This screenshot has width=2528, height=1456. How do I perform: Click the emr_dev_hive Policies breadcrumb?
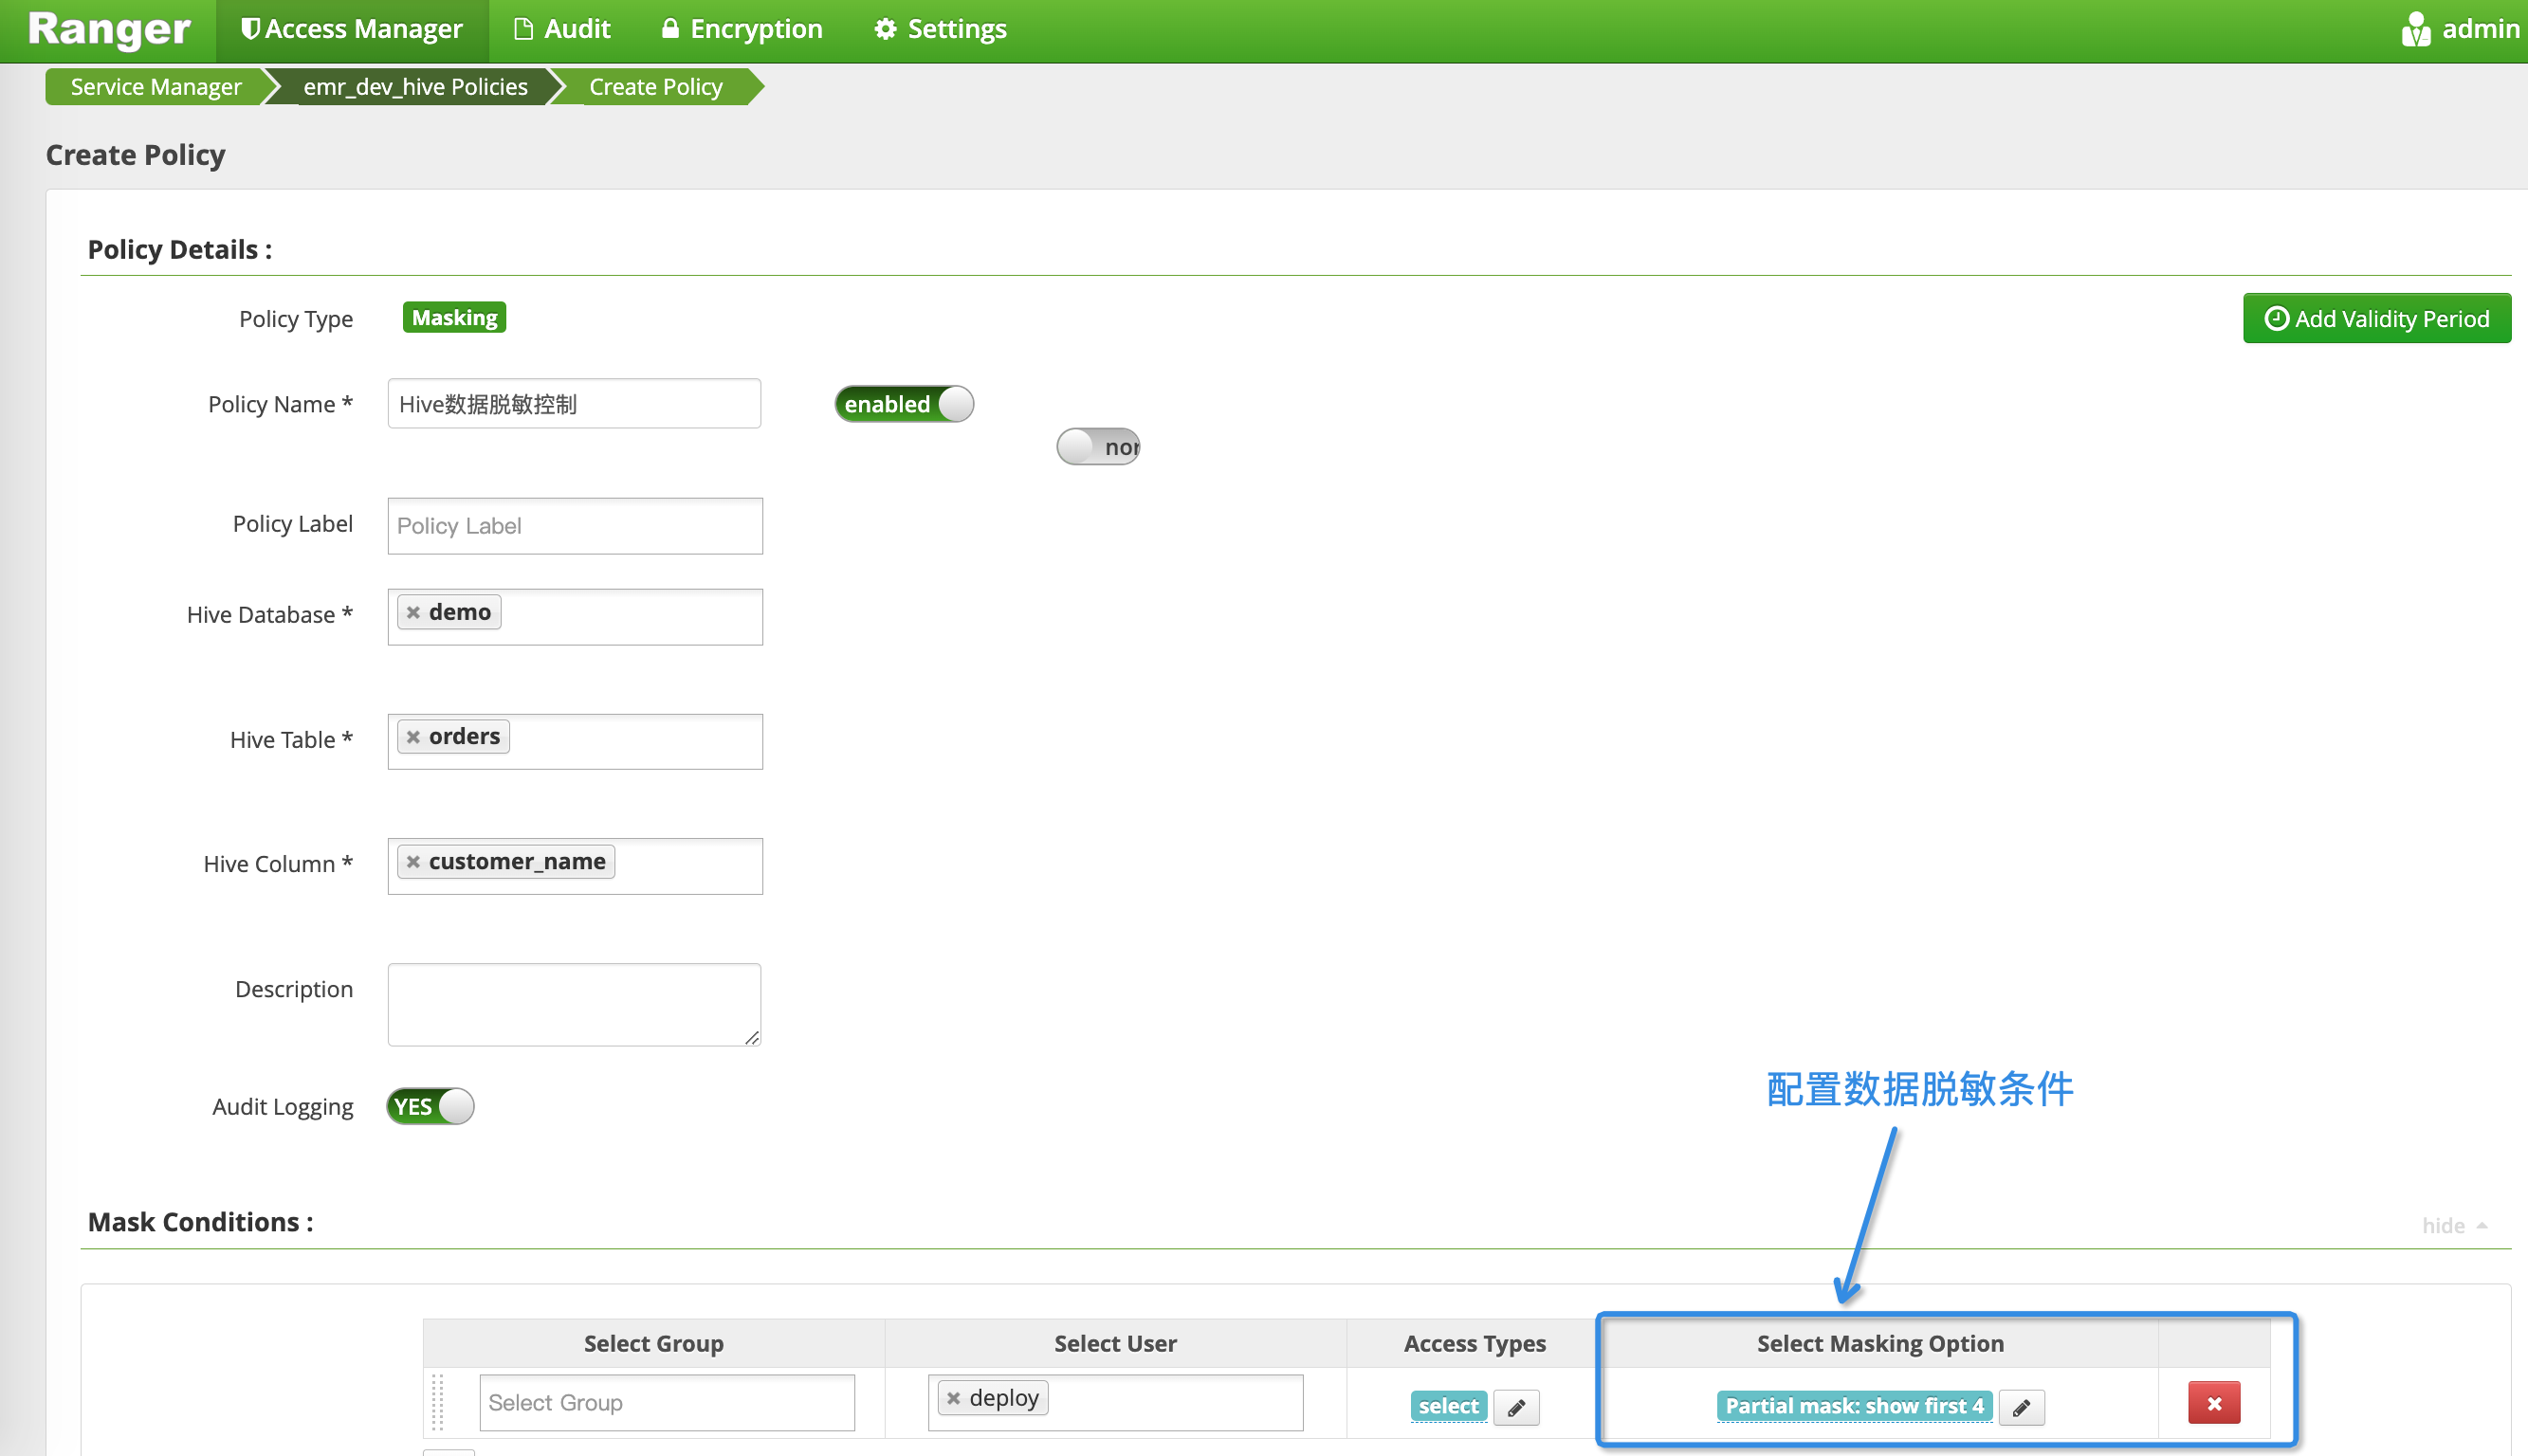pos(413,85)
